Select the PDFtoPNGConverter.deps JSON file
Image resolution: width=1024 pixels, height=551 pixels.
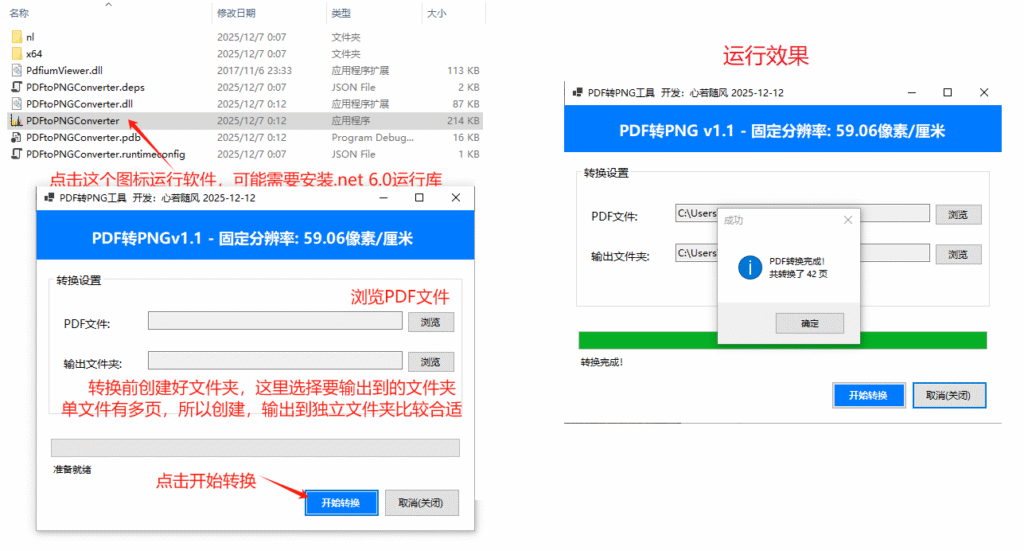pos(84,87)
